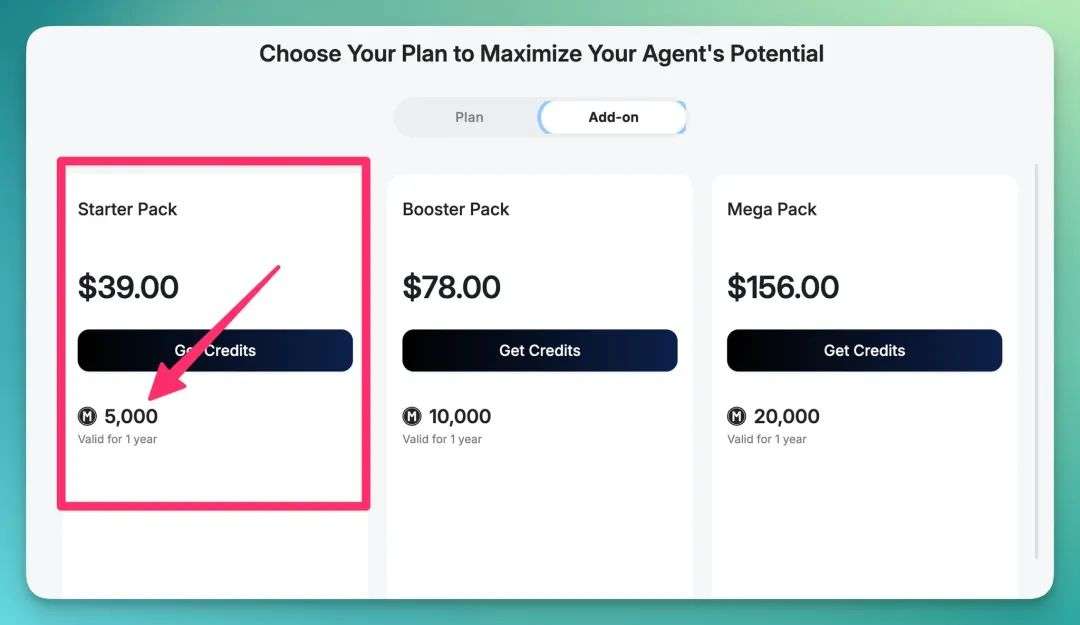
Task: Click the Booster Pack credit coin icon
Action: pyautogui.click(x=412, y=416)
